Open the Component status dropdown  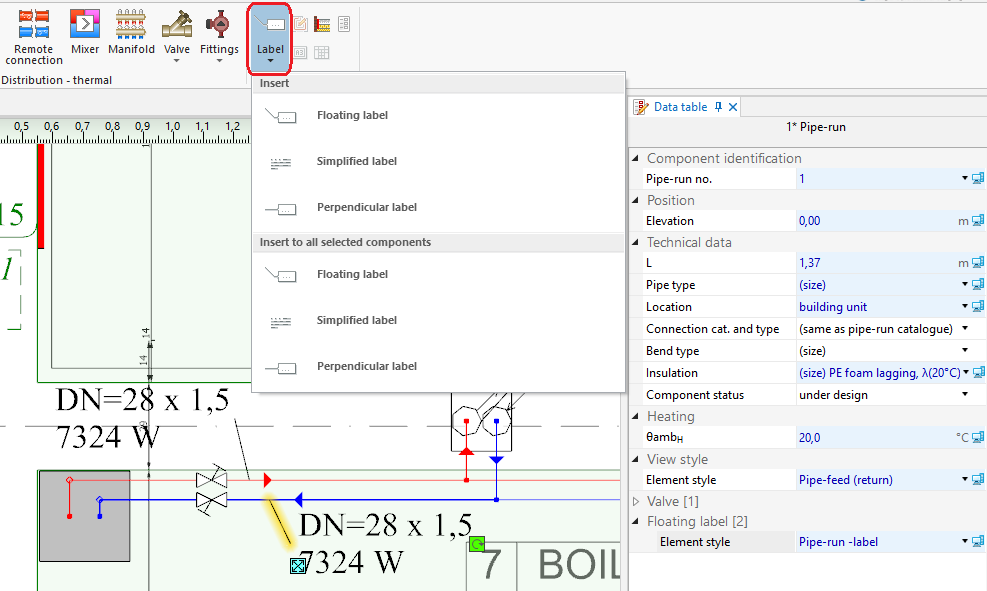pyautogui.click(x=965, y=395)
